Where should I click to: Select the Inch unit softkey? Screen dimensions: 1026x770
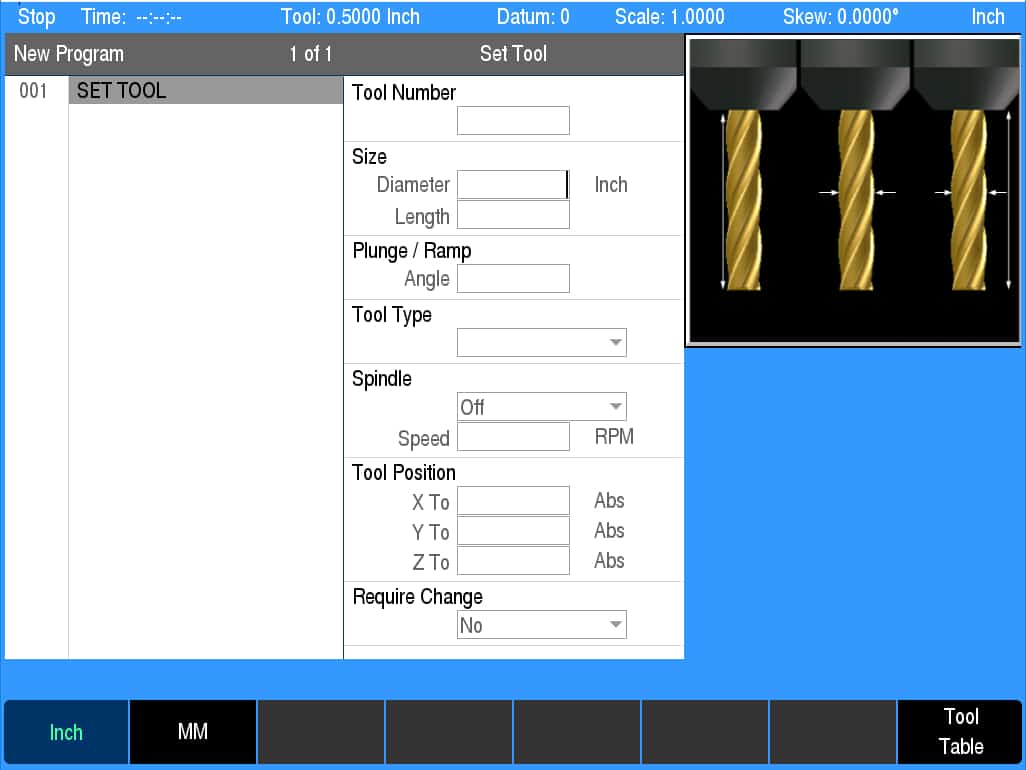(66, 731)
